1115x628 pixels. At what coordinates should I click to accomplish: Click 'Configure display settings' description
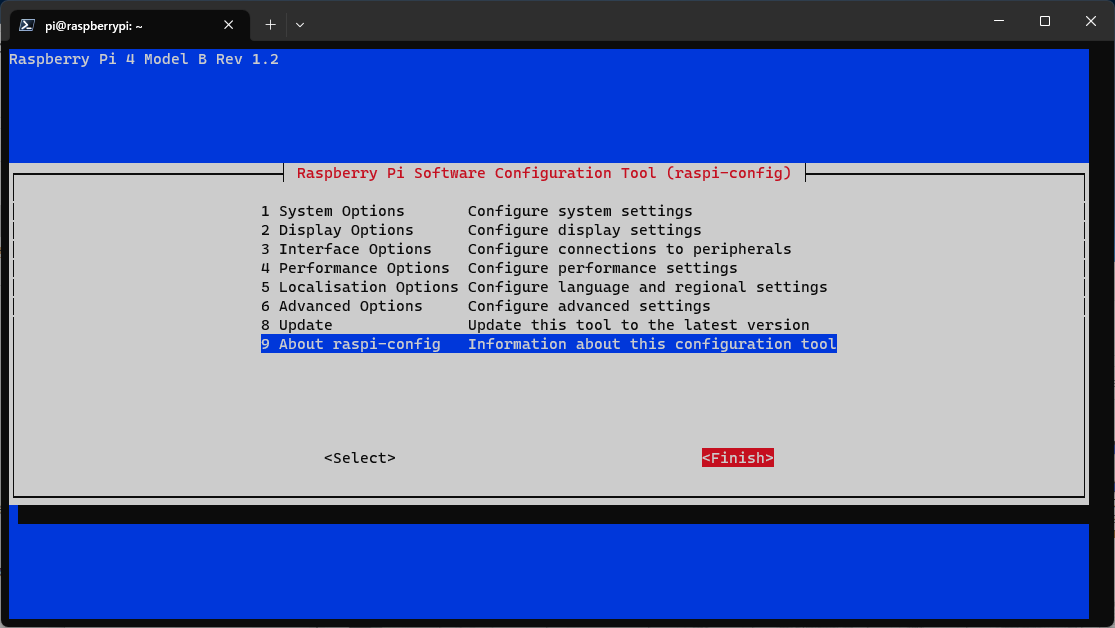coord(585,230)
